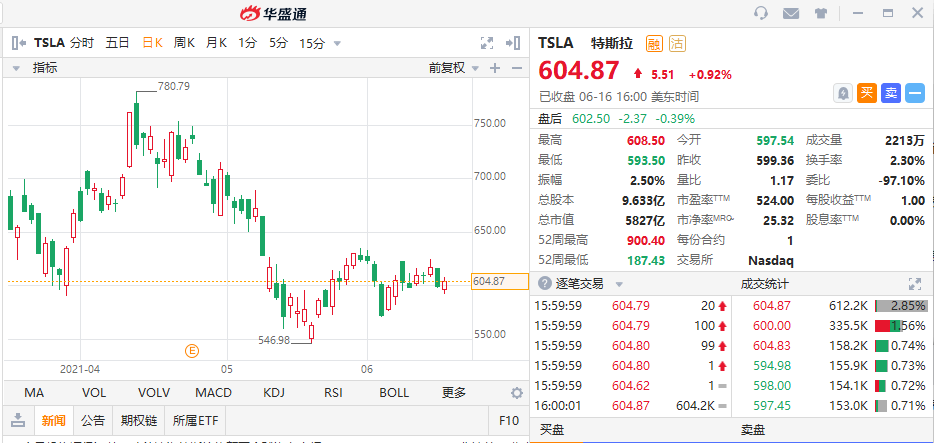Enable the VOLV indicator
Image resolution: width=934 pixels, height=443 pixels.
(154, 393)
